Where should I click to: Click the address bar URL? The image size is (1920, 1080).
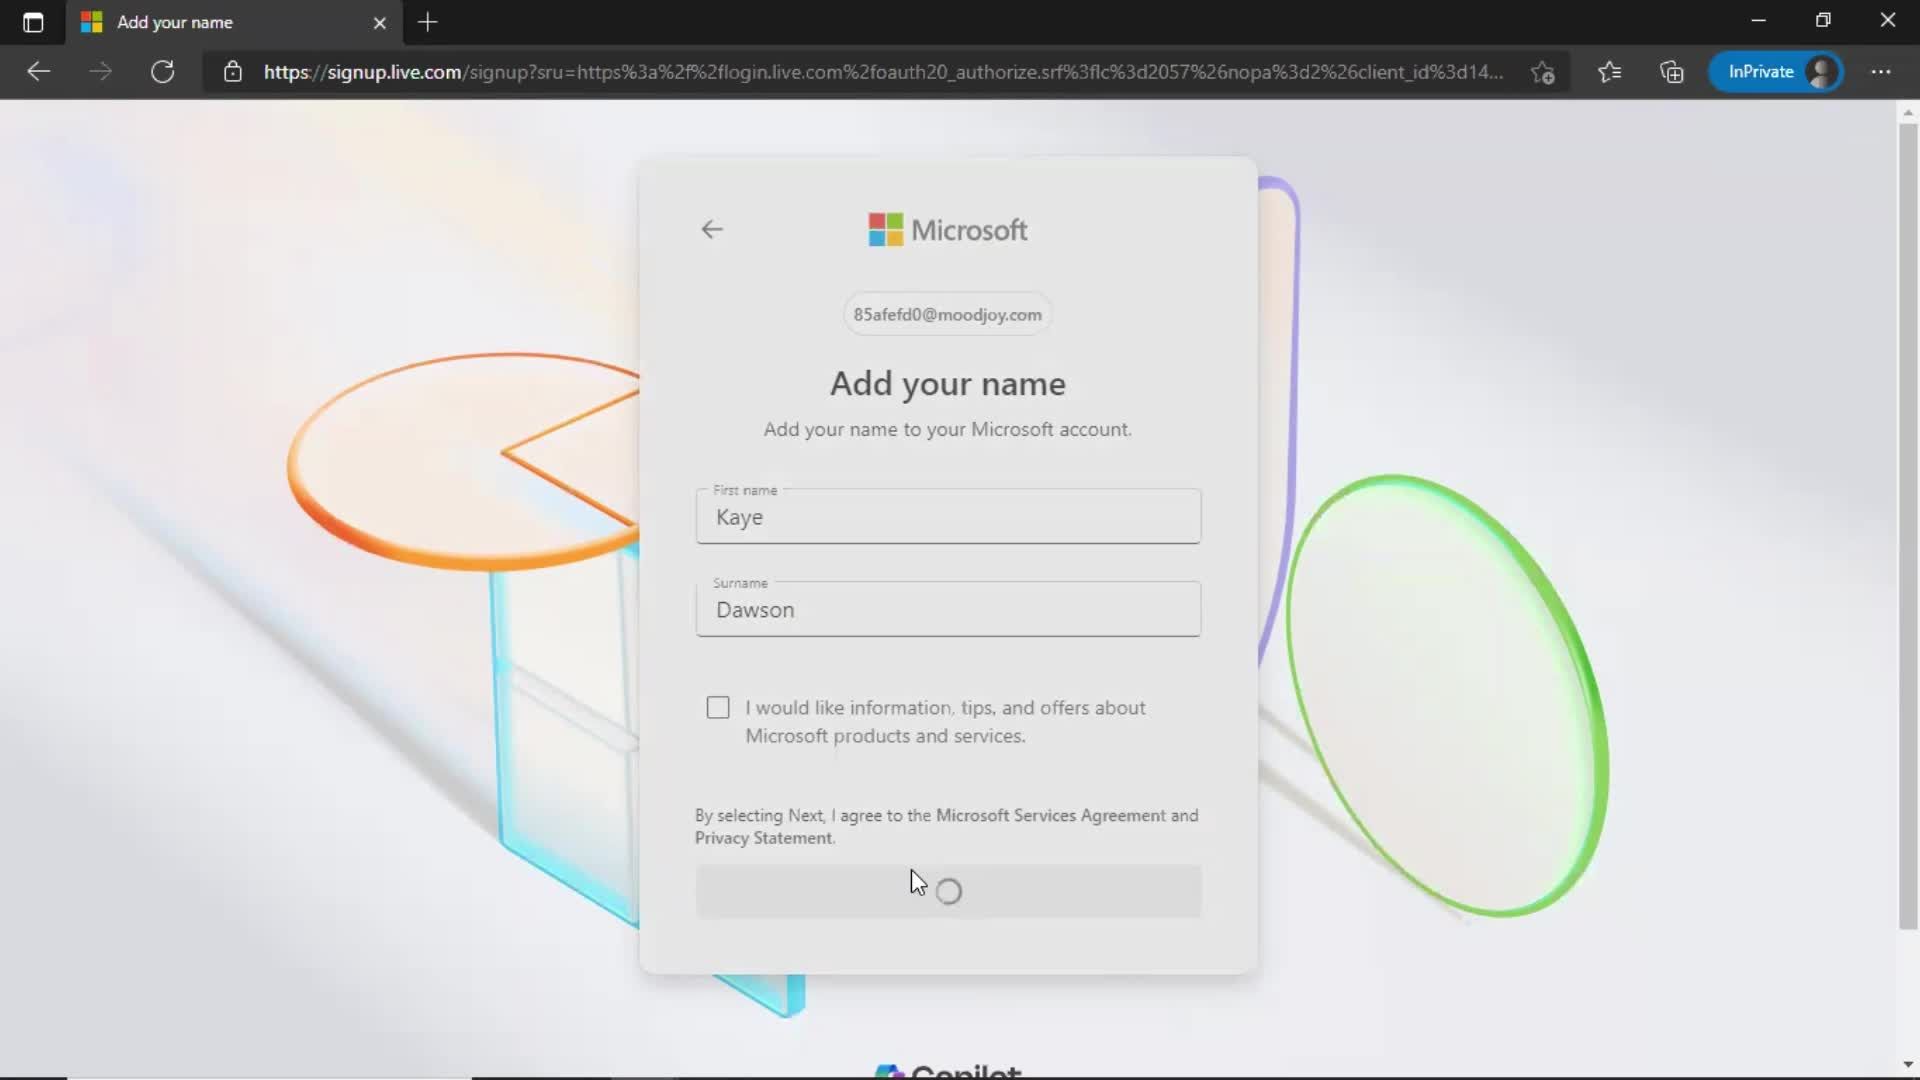click(883, 72)
